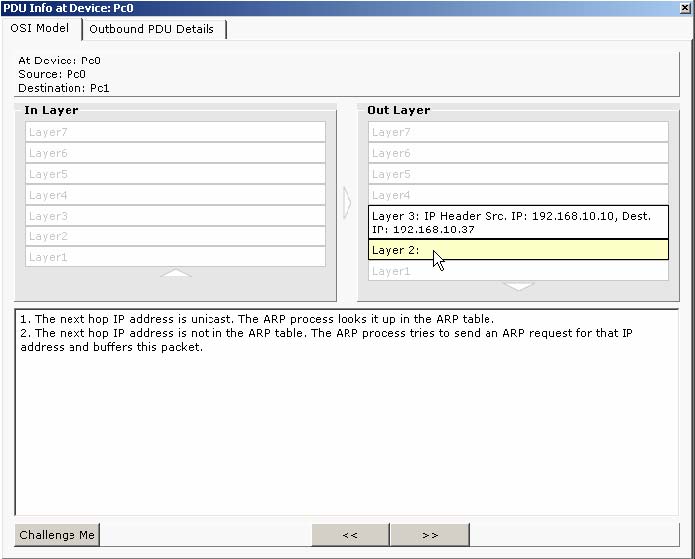Click In Layer Layer5 row

coord(175,174)
